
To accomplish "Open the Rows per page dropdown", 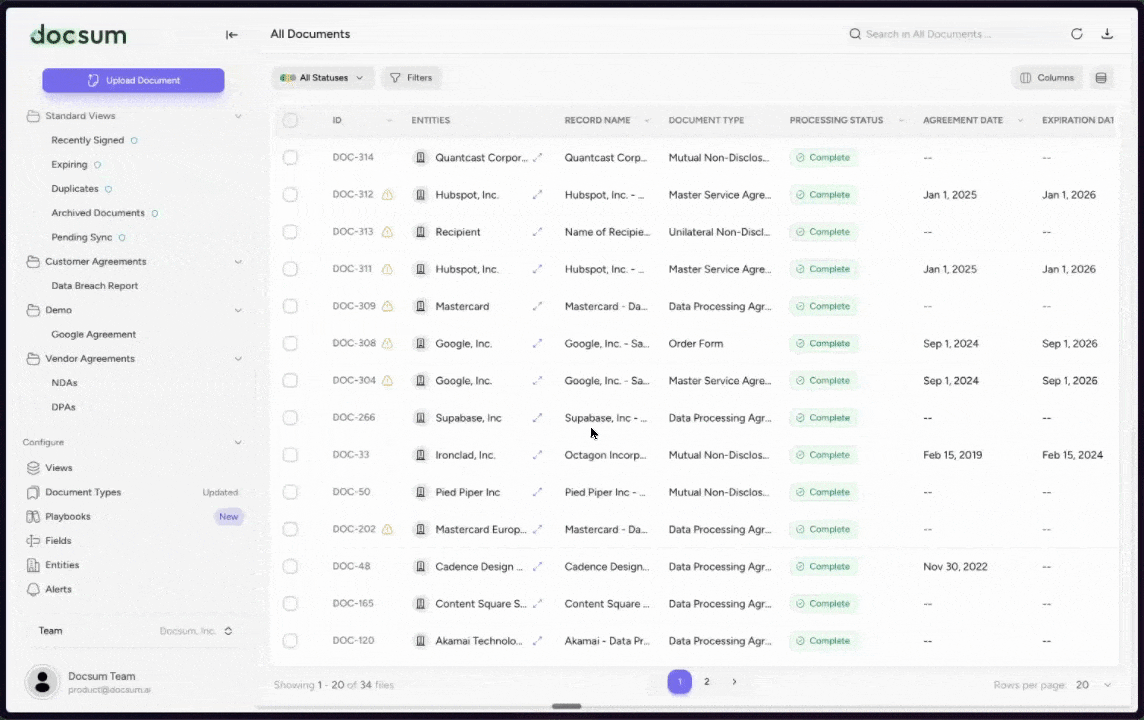I will point(1093,685).
